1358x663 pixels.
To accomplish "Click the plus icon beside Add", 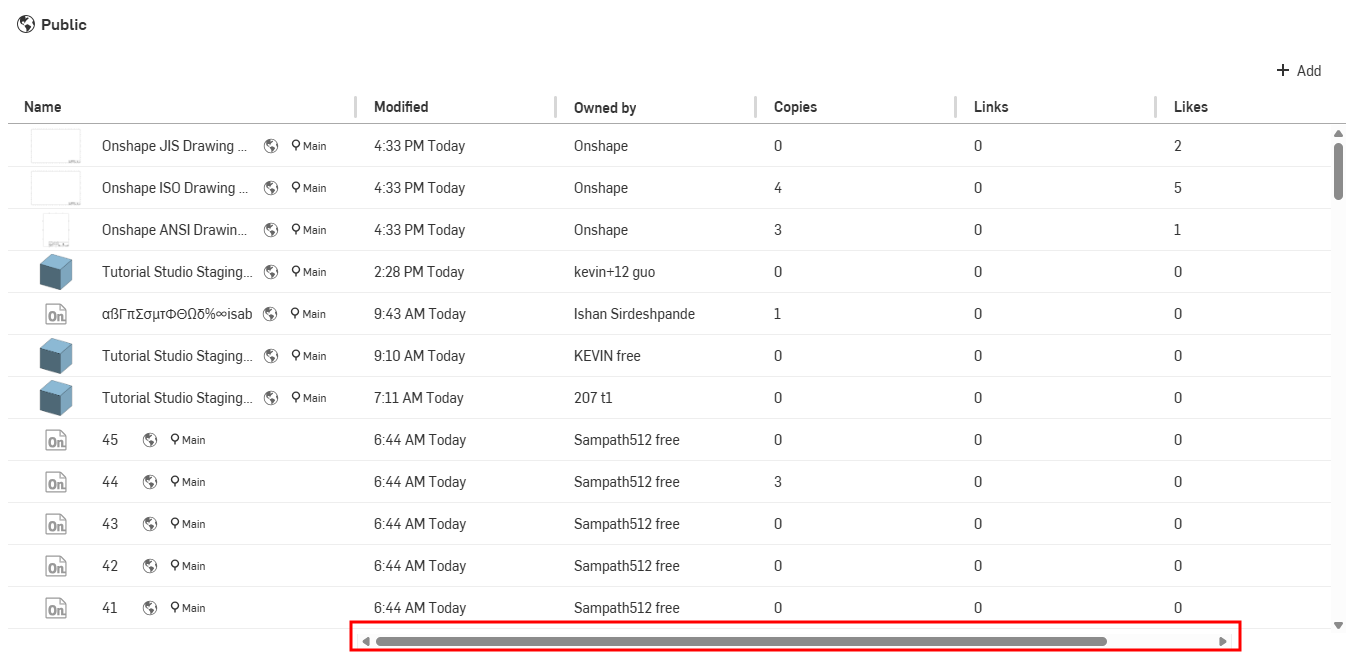I will pos(1281,70).
